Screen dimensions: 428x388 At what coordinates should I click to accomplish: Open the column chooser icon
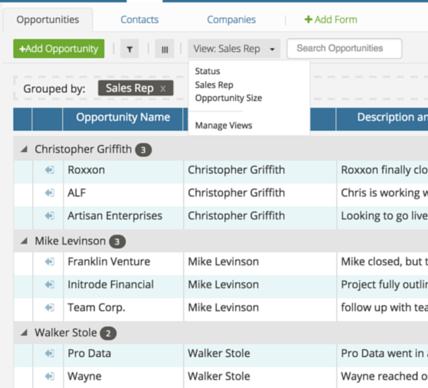(x=165, y=49)
